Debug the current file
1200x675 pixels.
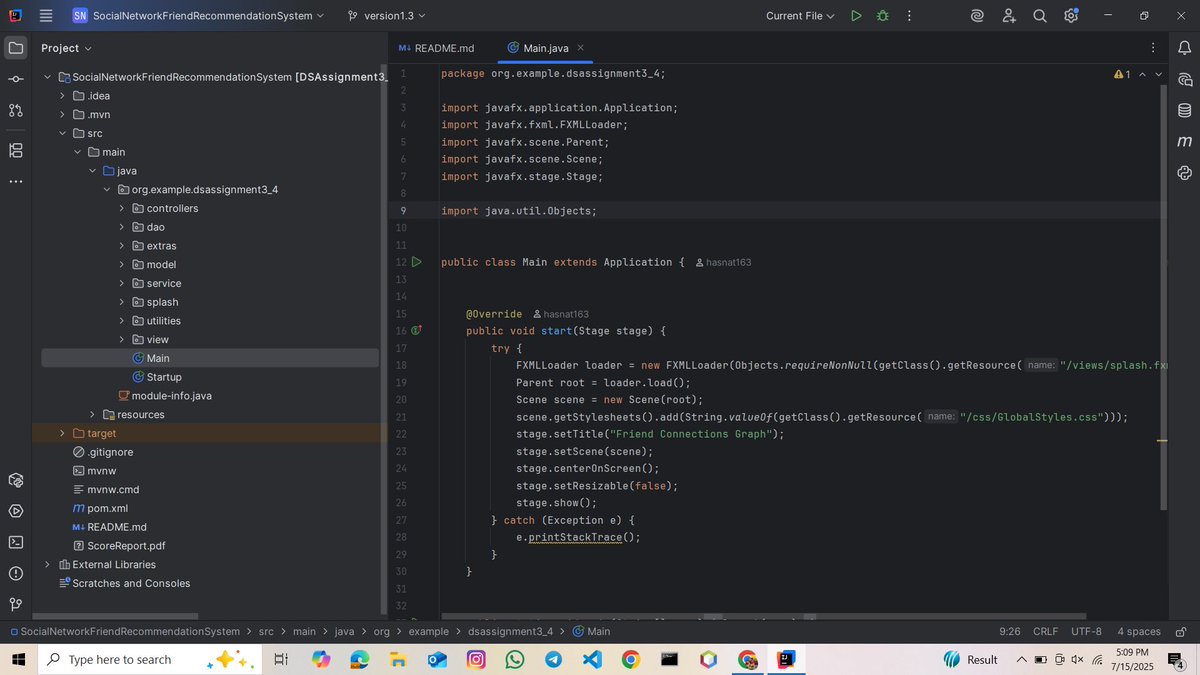[882, 16]
